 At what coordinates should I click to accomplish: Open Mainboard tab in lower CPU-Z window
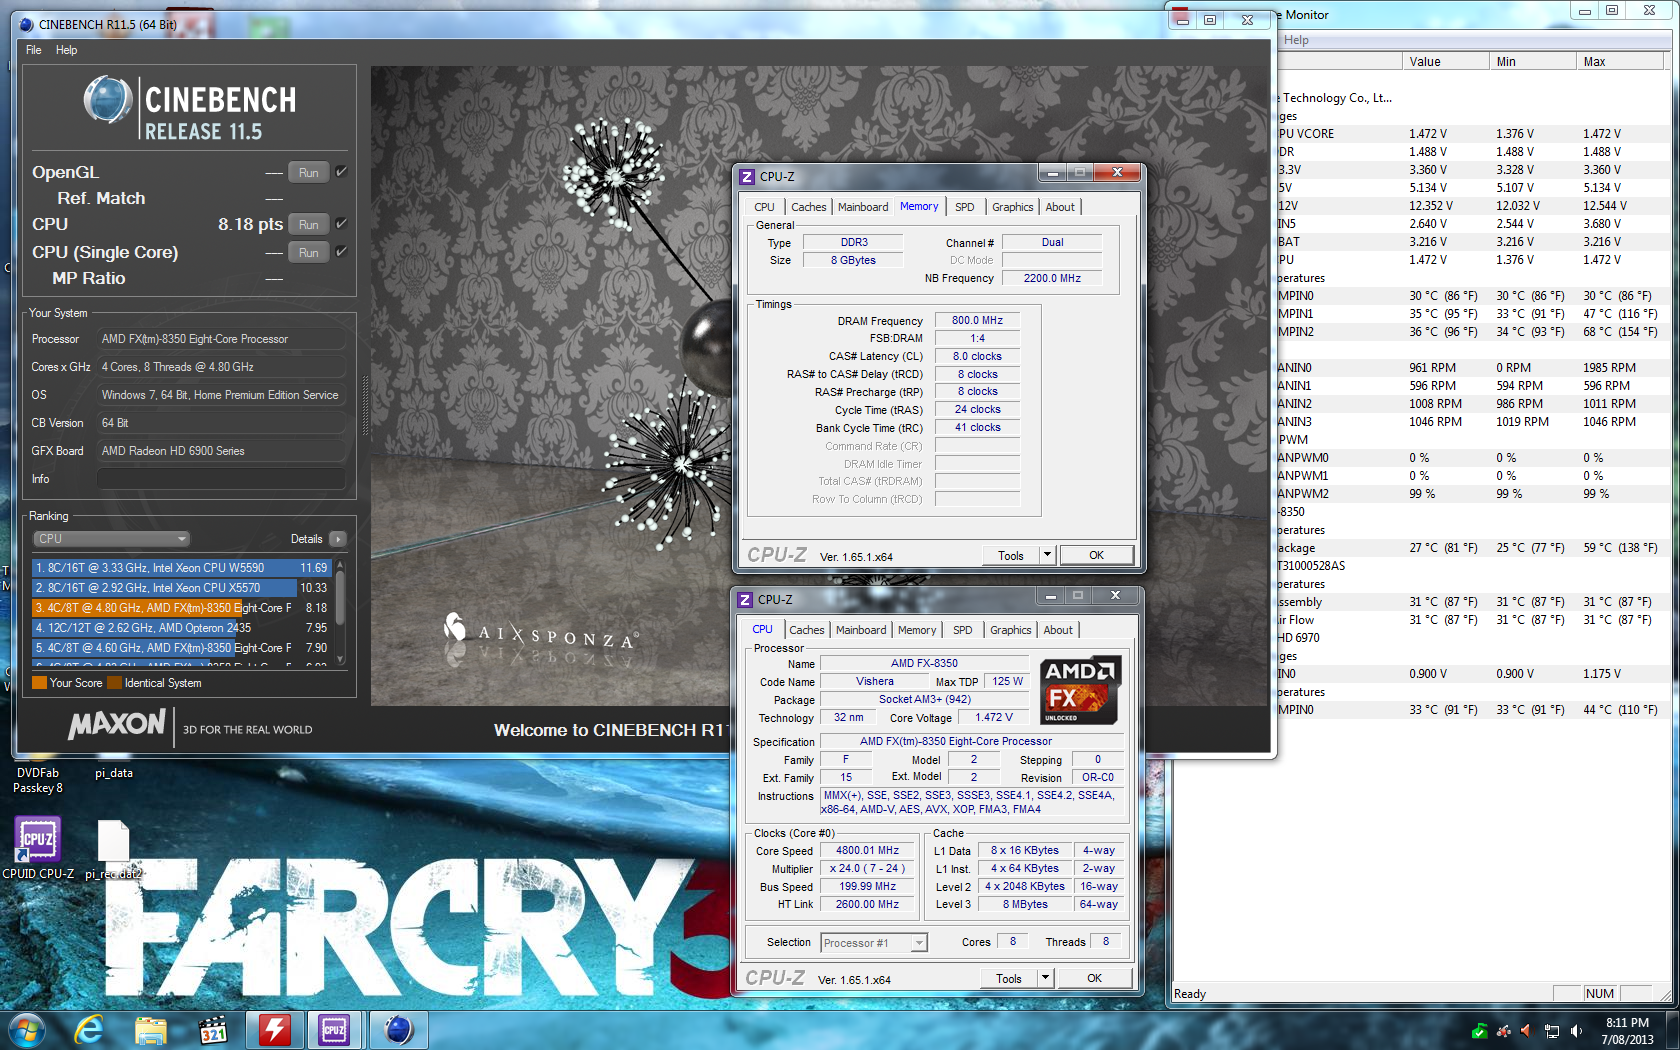(861, 630)
